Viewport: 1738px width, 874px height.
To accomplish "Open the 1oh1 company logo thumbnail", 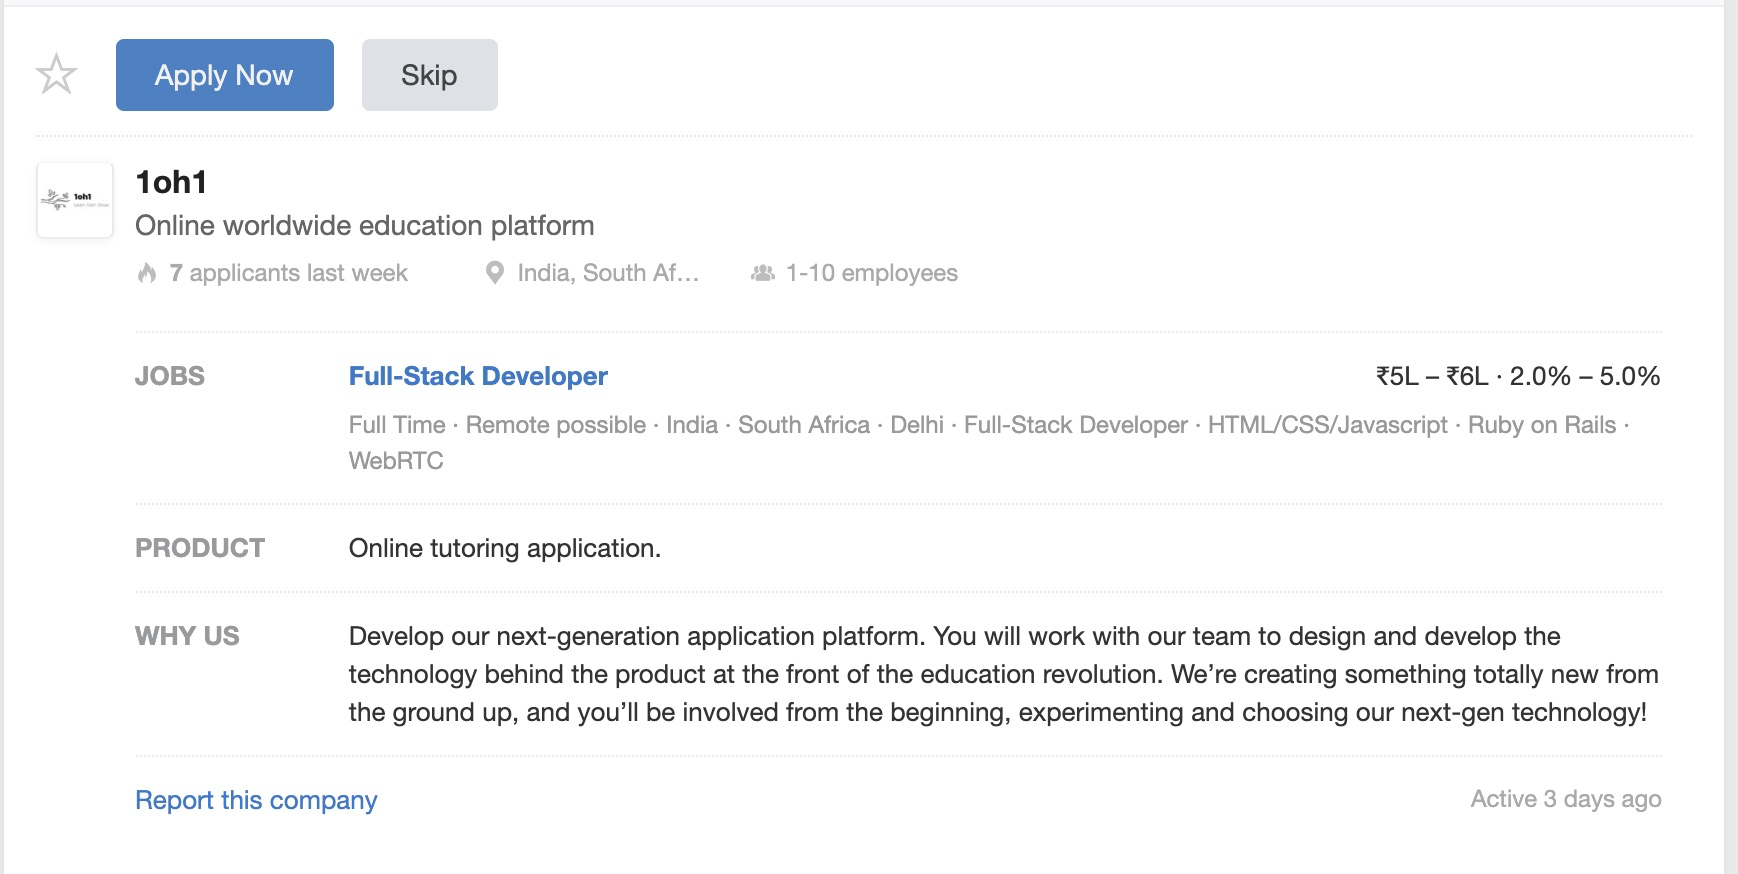I will (x=75, y=200).
